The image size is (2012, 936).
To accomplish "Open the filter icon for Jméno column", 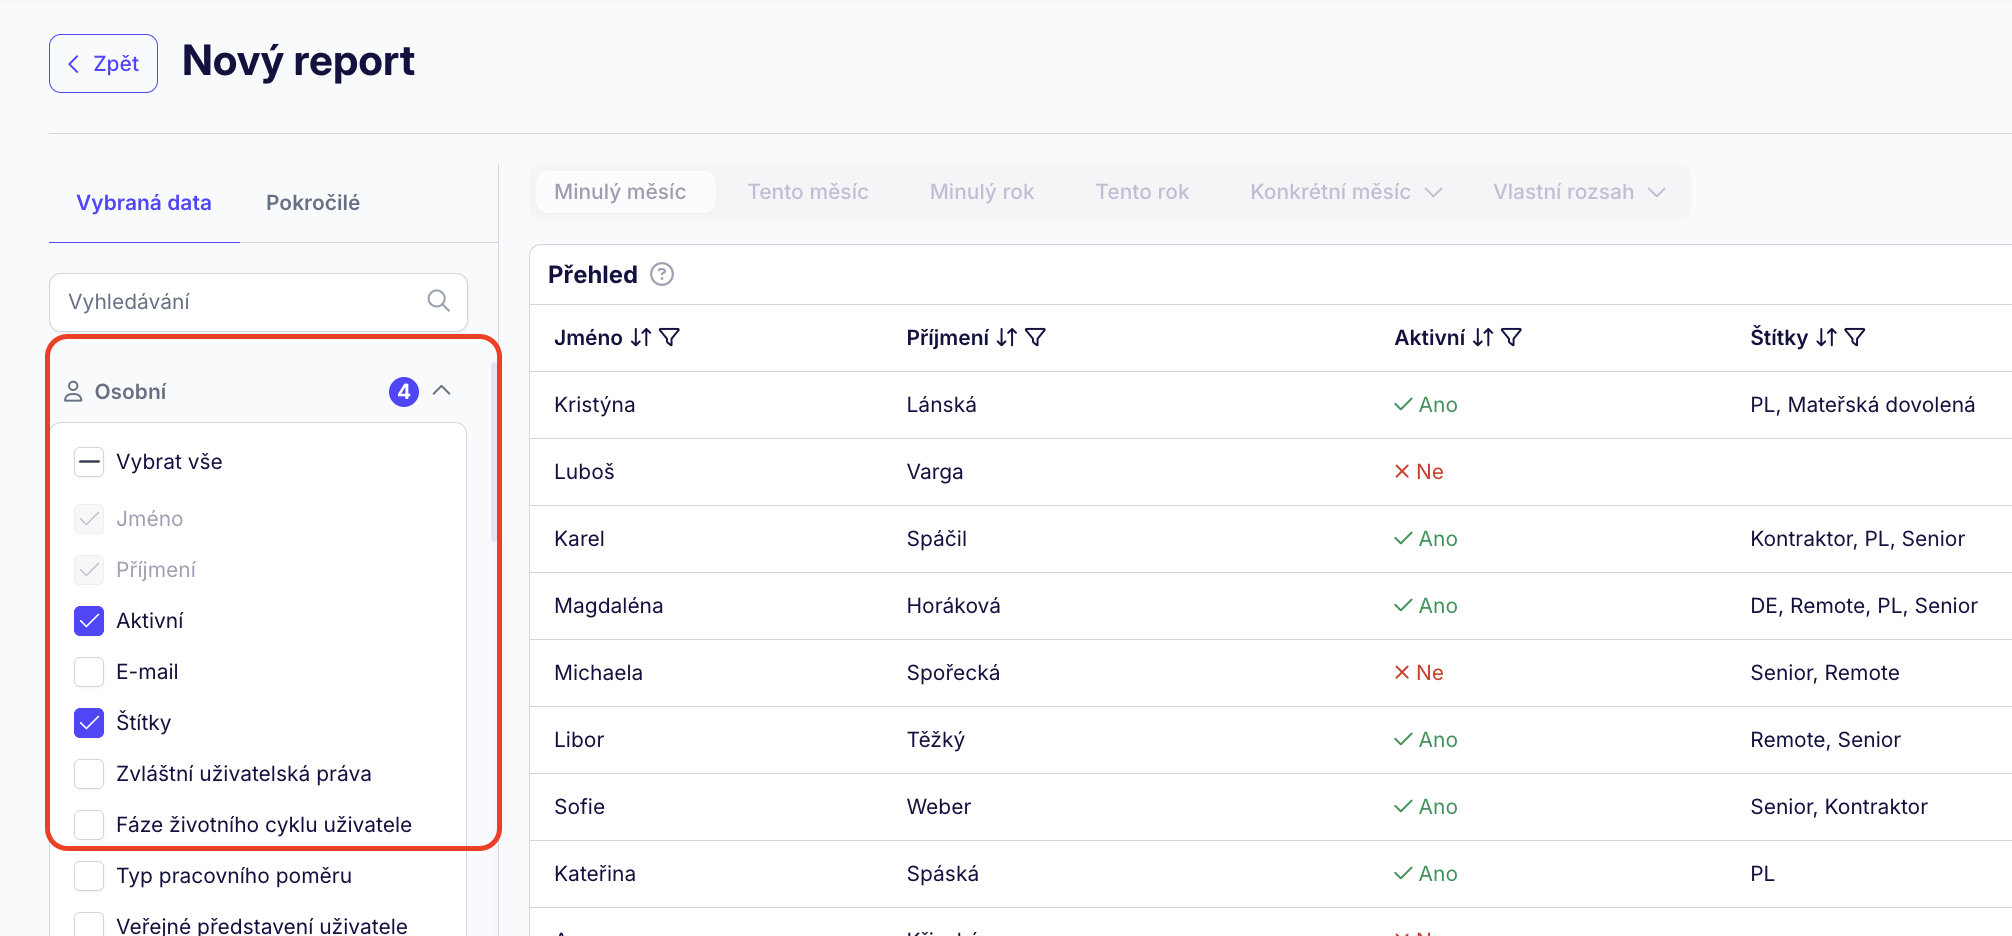I will (x=670, y=338).
